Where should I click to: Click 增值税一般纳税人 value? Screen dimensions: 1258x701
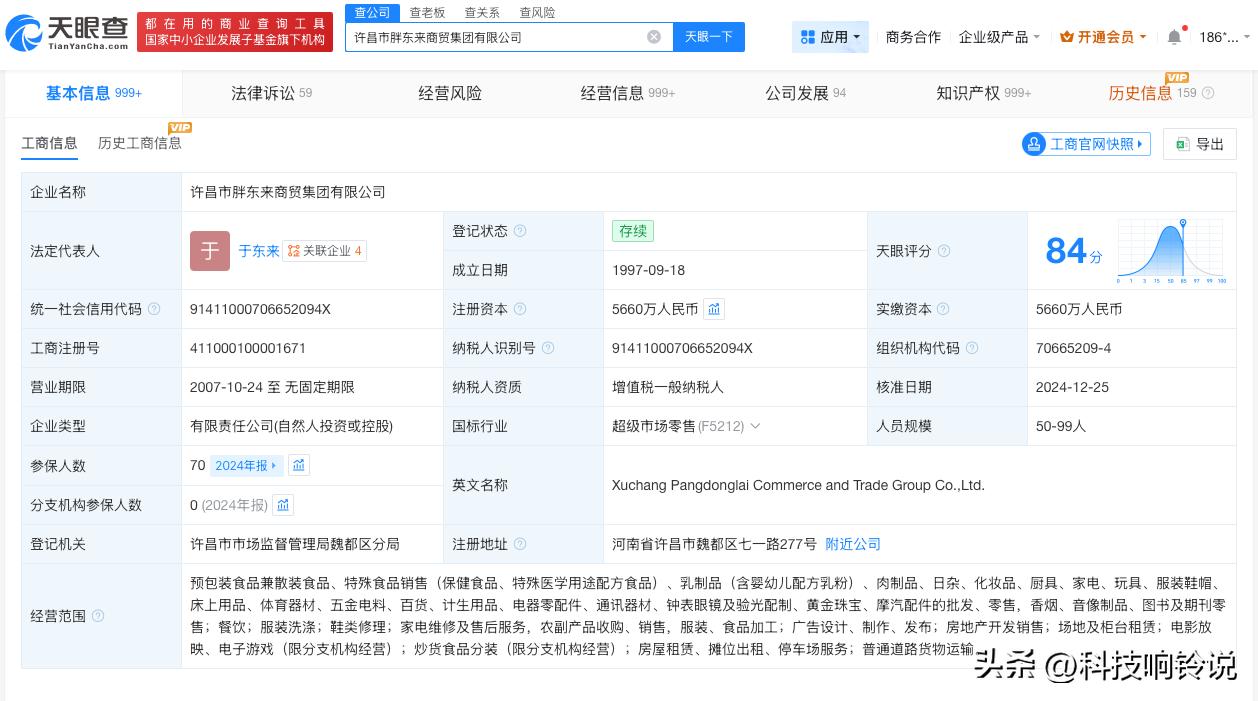(668, 387)
